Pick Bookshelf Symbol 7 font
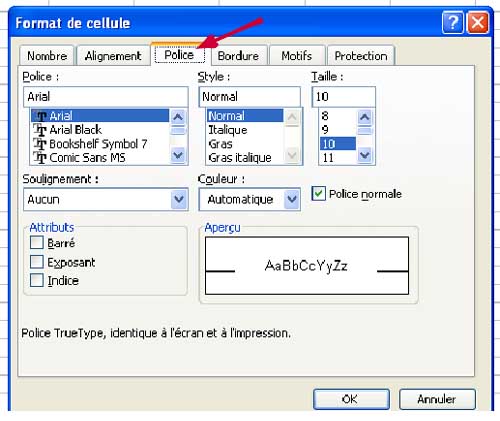Image resolution: width=500 pixels, height=421 pixels. pyautogui.click(x=100, y=144)
